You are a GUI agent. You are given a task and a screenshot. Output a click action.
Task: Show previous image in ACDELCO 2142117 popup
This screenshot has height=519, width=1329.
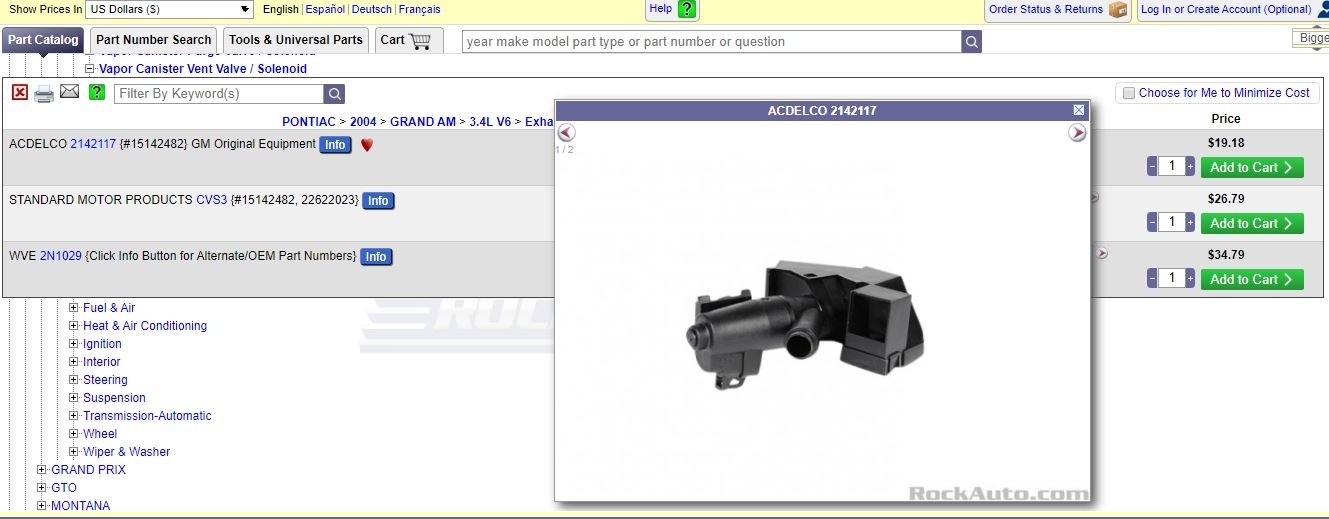[x=566, y=132]
